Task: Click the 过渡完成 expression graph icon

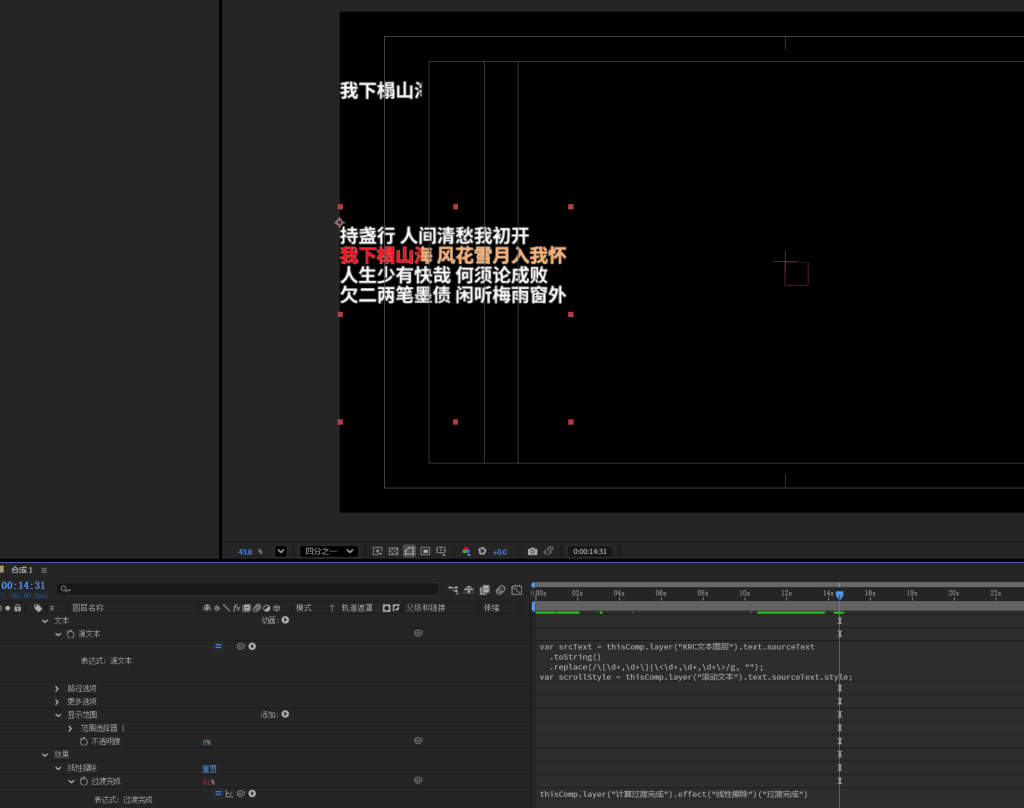Action: [x=229, y=794]
